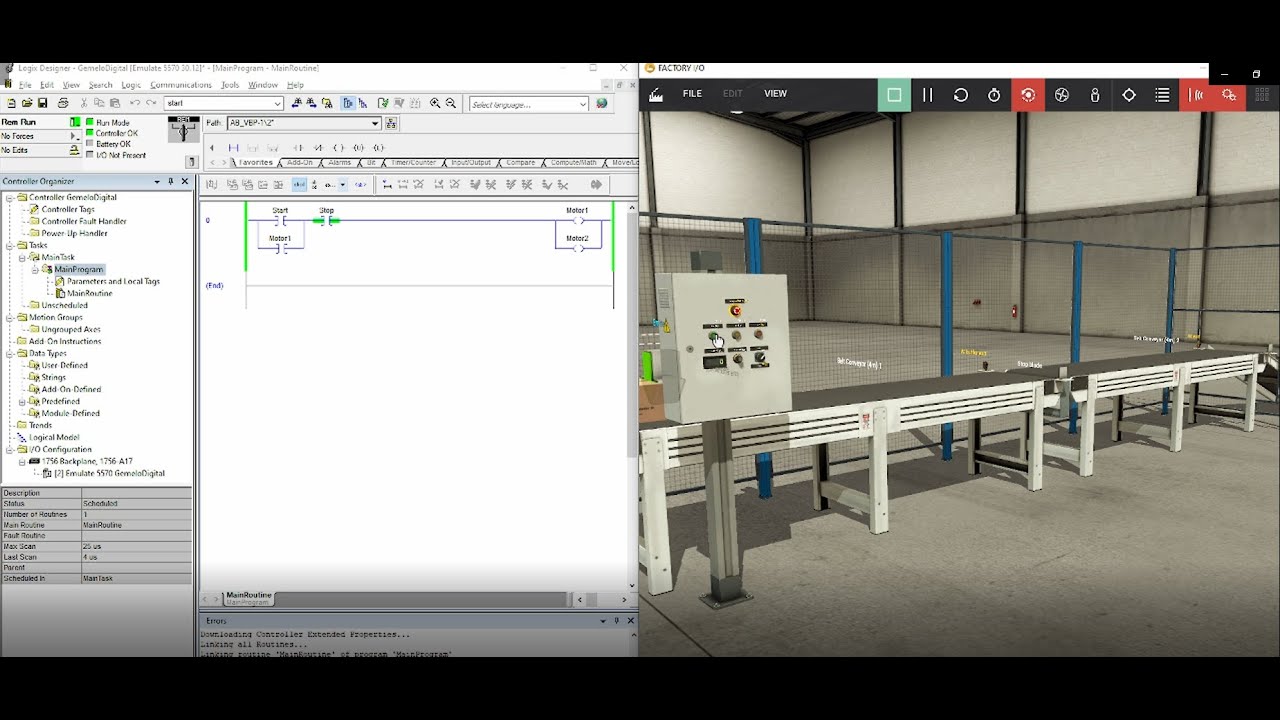Switch to the Compare instruction tab

click(520, 162)
